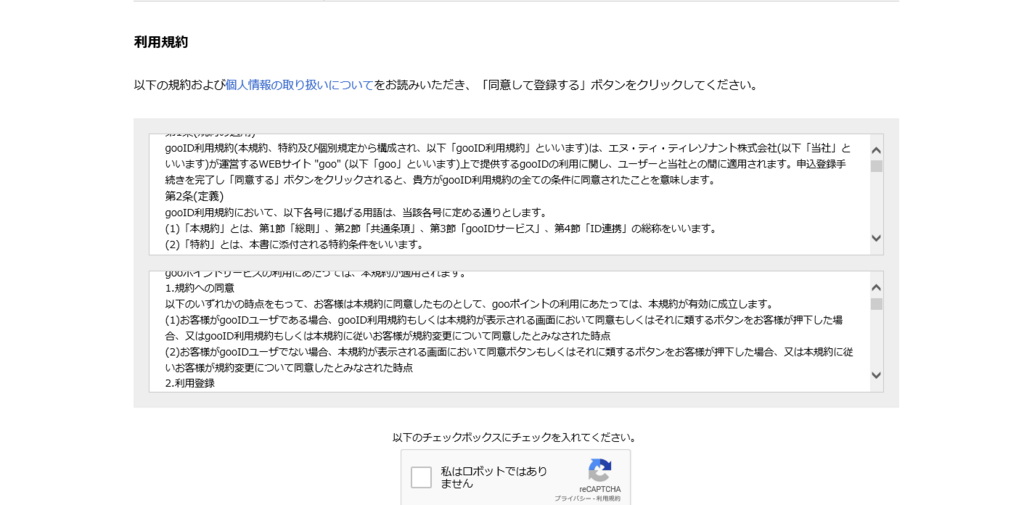This screenshot has height=505, width=1024.
Task: Click scroll thumb in gooポイント規約 box
Action: [876, 304]
